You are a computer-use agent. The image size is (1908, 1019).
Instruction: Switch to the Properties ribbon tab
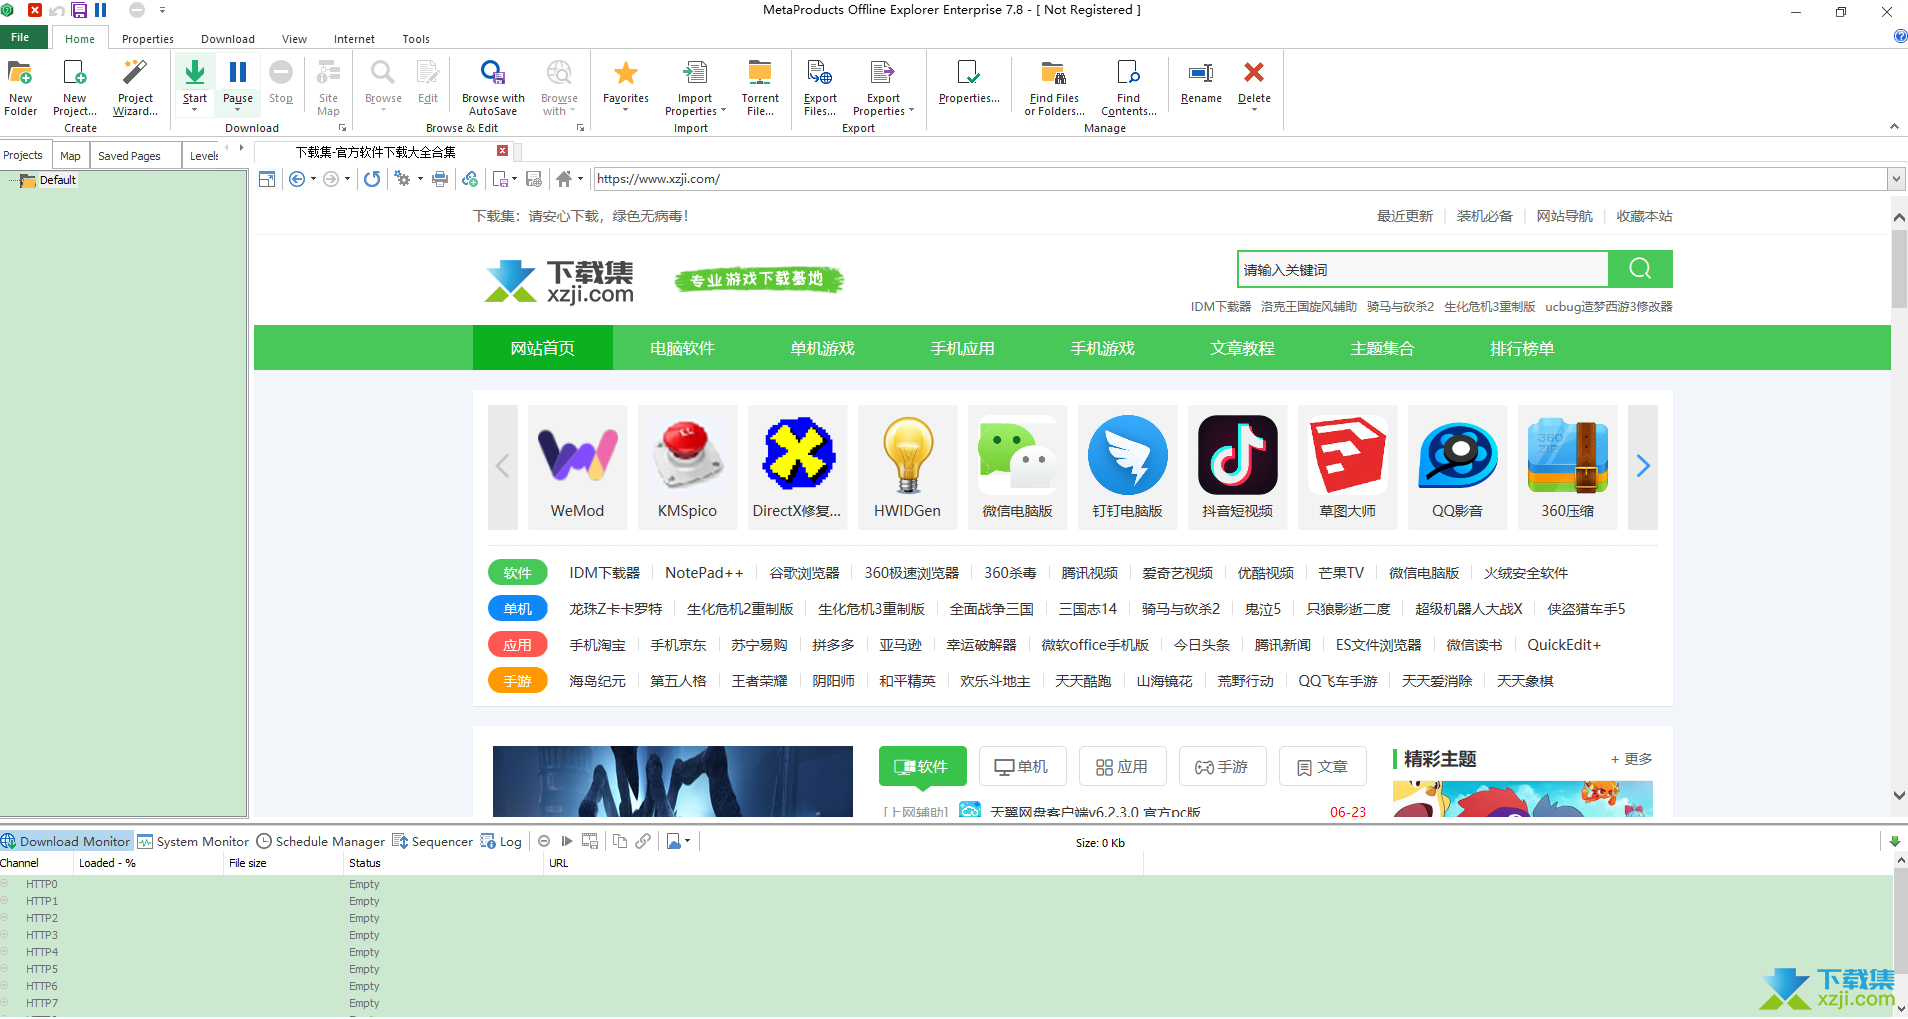pos(148,39)
